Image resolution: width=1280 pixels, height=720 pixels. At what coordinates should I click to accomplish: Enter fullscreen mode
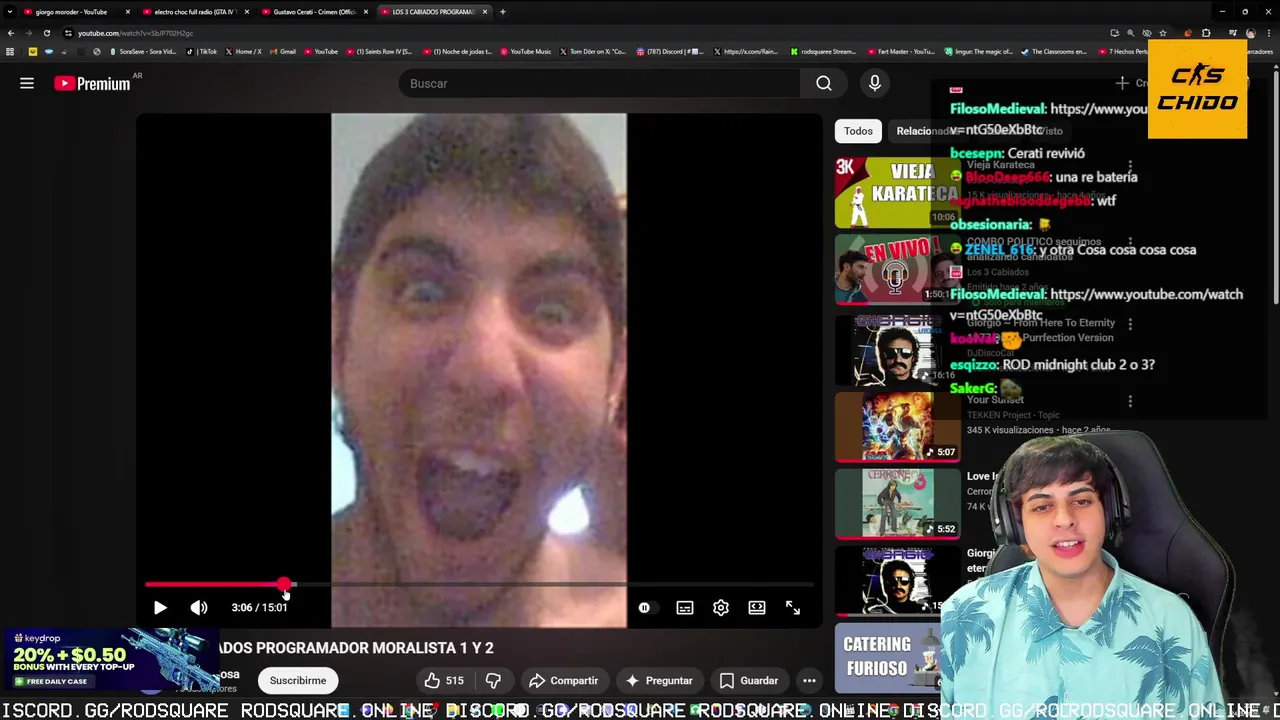[x=793, y=607]
